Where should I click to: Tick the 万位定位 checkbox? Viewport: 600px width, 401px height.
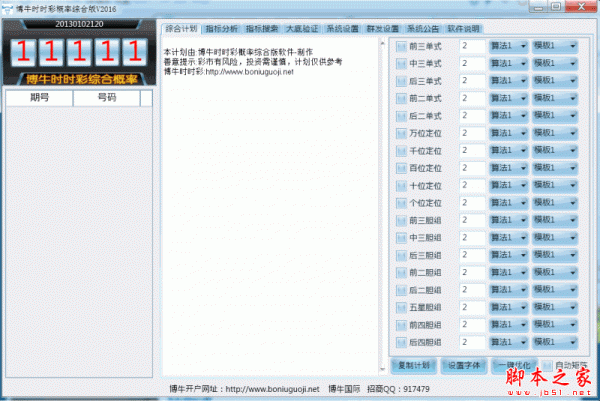[401, 134]
